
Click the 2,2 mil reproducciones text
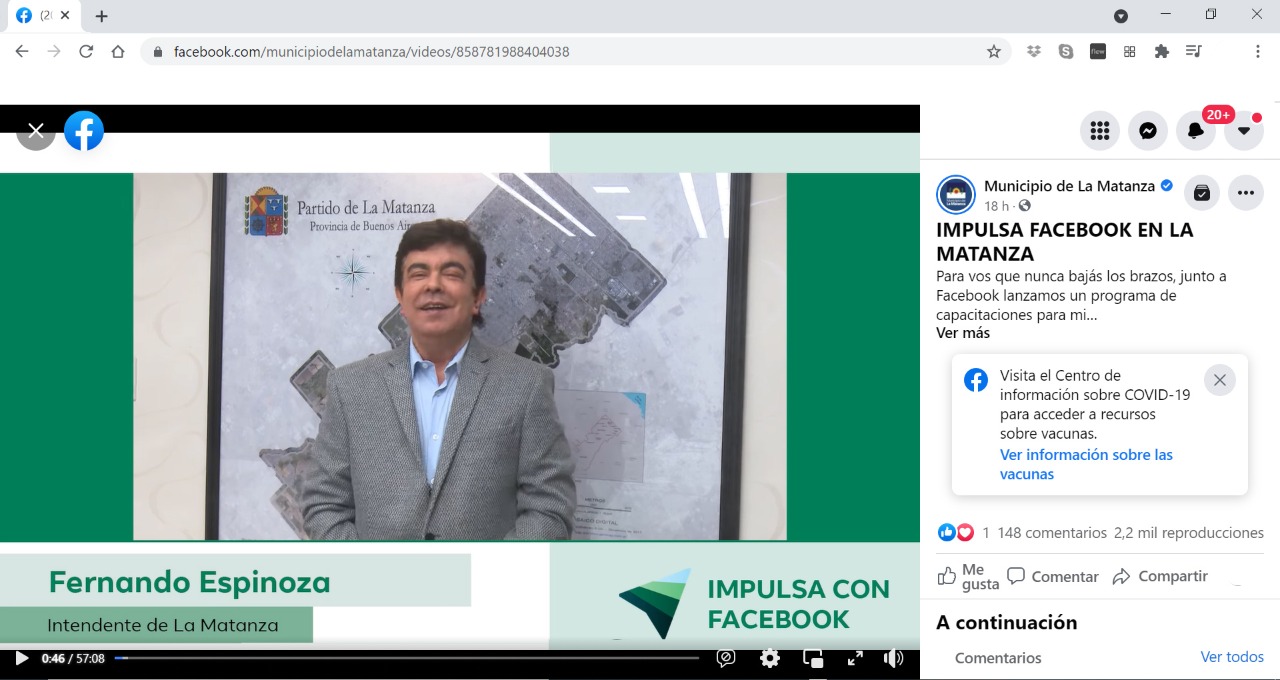(1189, 533)
